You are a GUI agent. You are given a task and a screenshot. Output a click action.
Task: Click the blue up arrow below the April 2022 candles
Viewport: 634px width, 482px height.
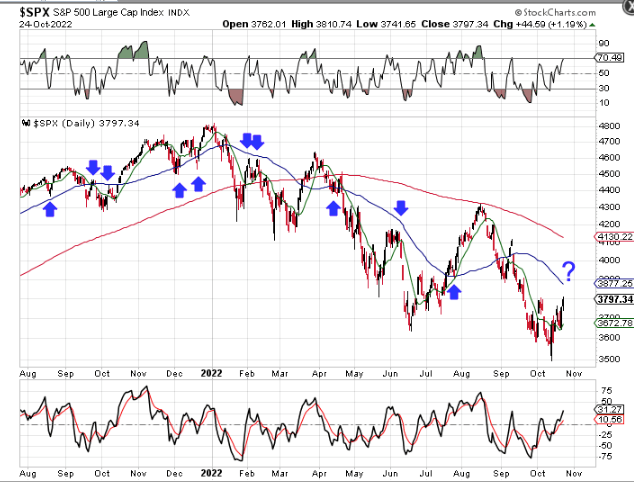334,204
